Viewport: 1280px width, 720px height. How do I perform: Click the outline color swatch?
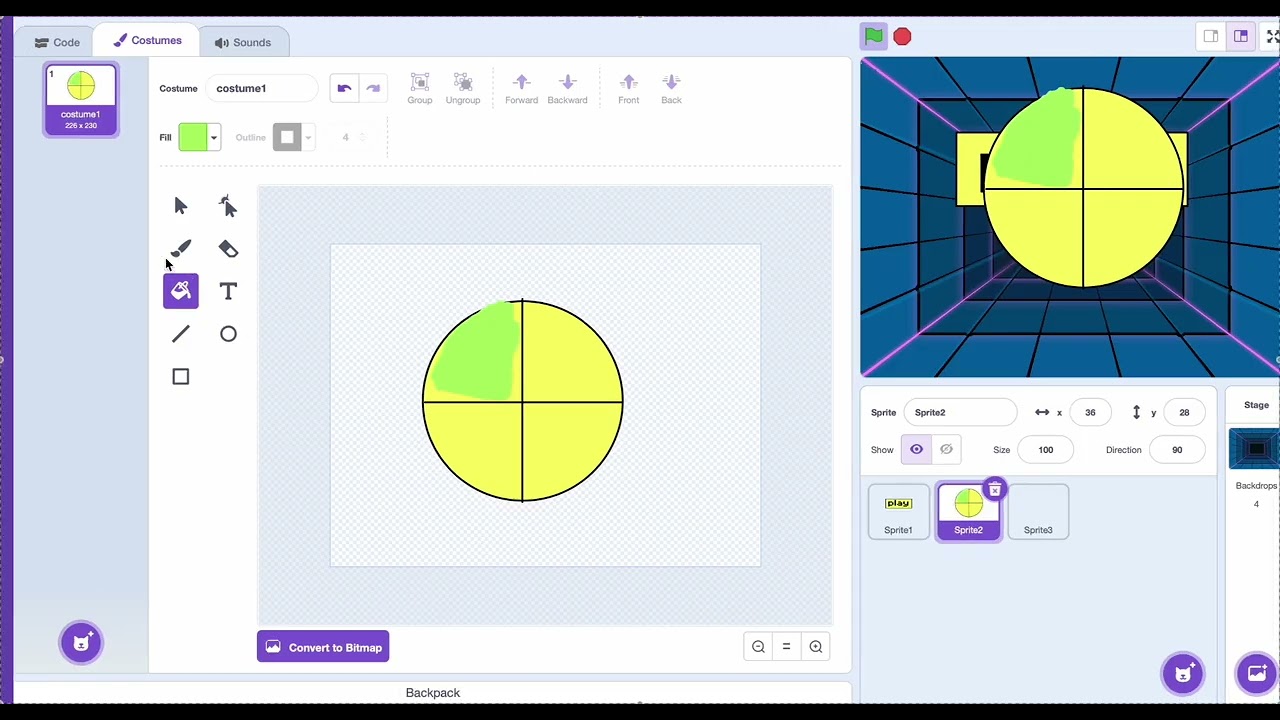click(287, 137)
